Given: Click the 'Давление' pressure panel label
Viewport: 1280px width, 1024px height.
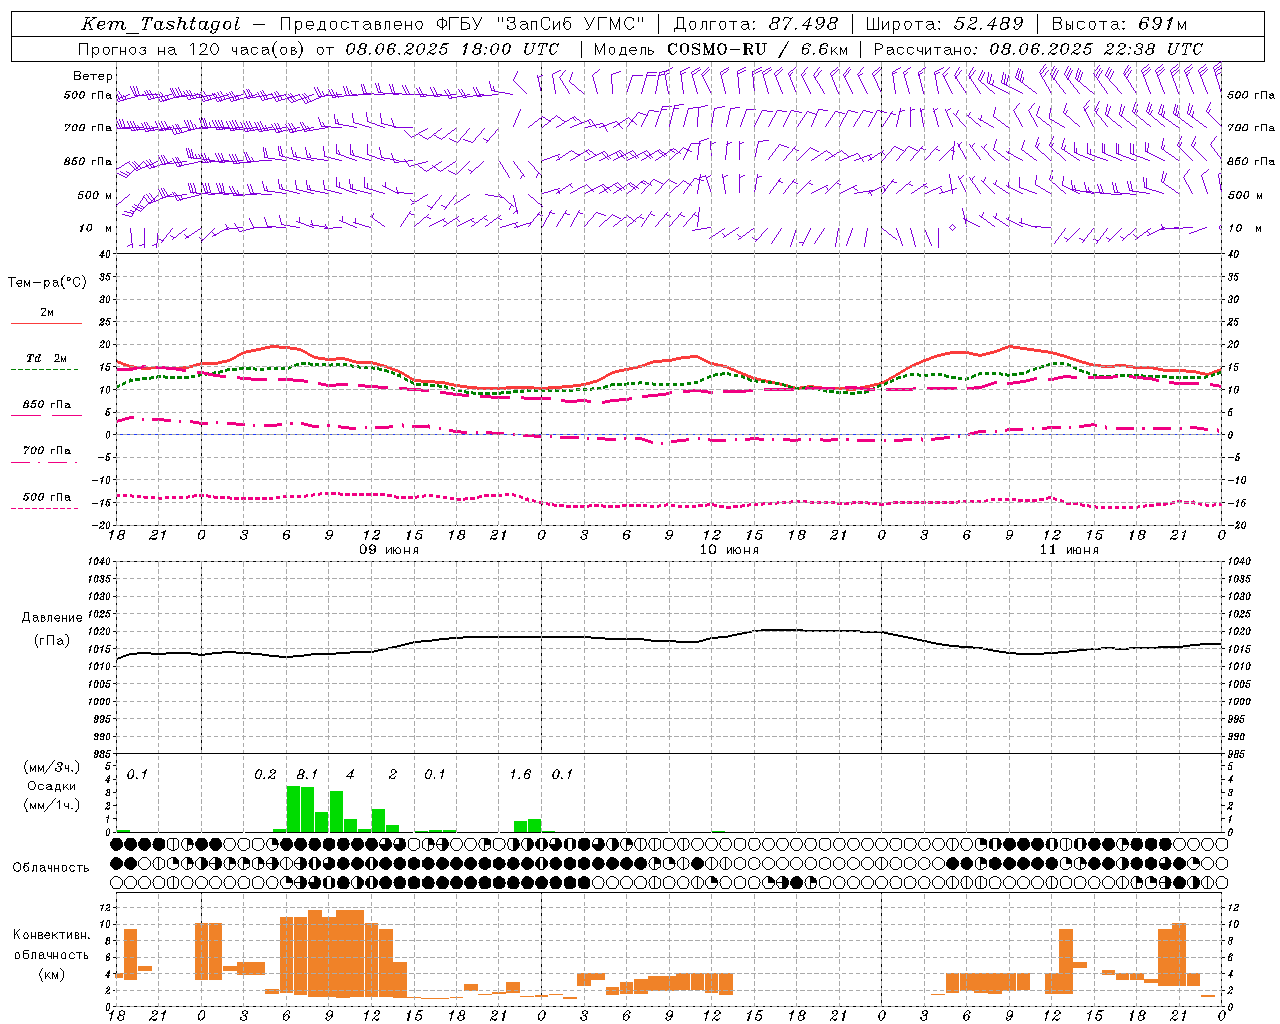Looking at the screenshot, I should tap(52, 618).
